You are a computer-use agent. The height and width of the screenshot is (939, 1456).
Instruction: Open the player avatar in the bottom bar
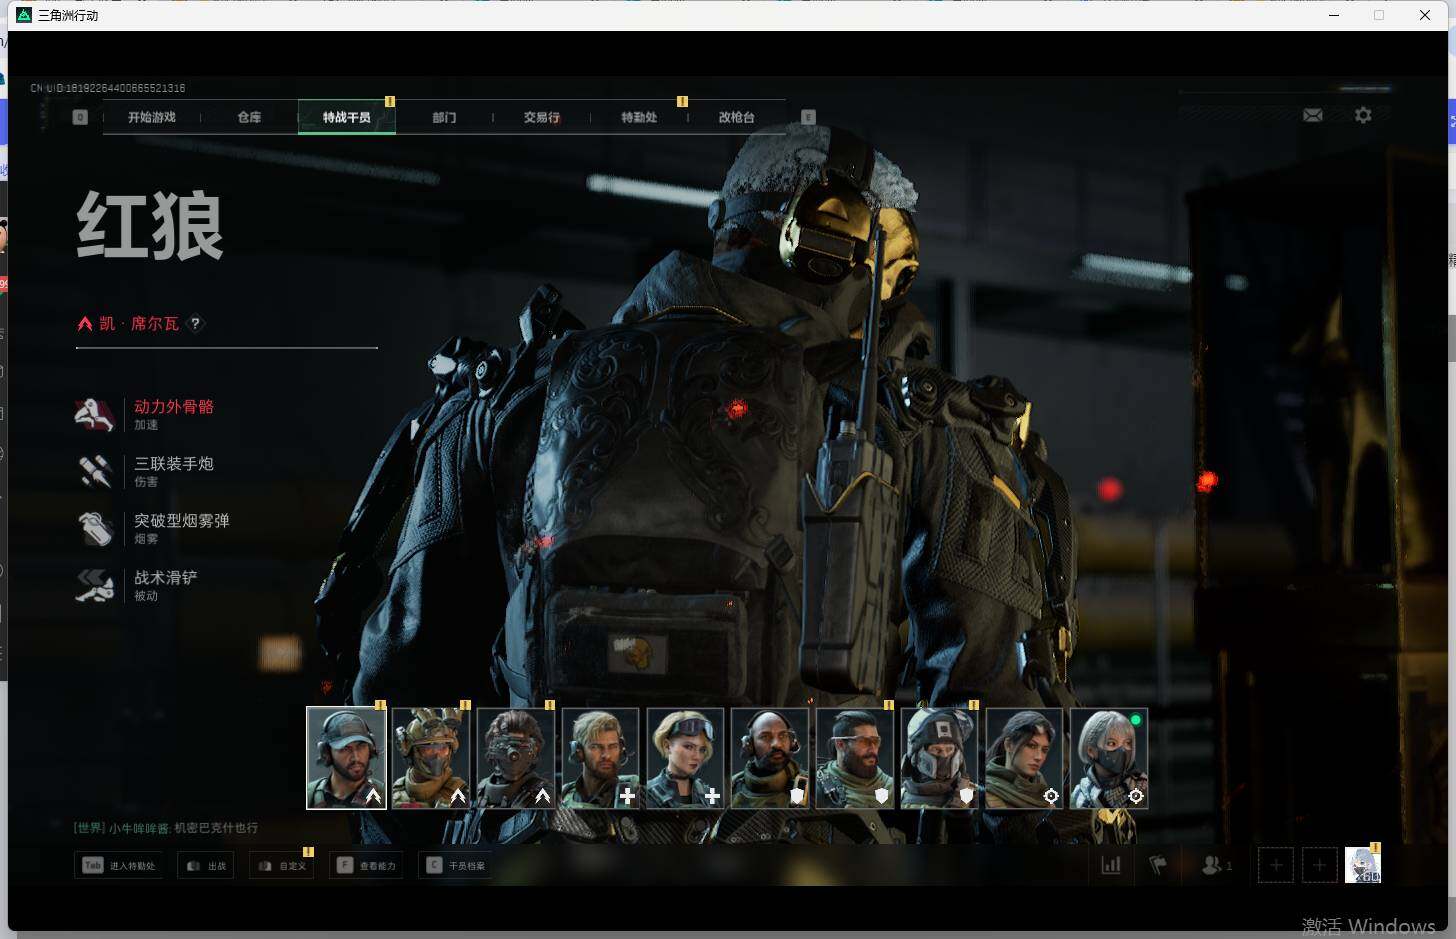[x=1362, y=865]
